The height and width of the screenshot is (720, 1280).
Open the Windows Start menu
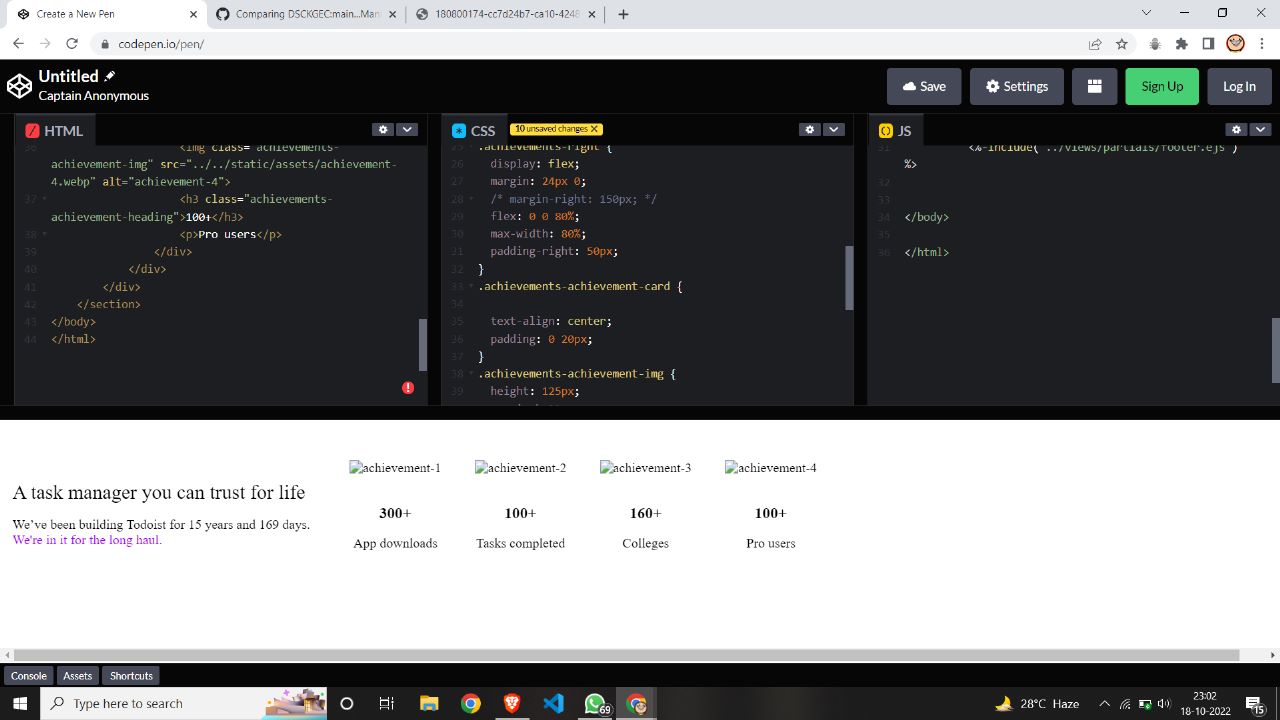18,703
